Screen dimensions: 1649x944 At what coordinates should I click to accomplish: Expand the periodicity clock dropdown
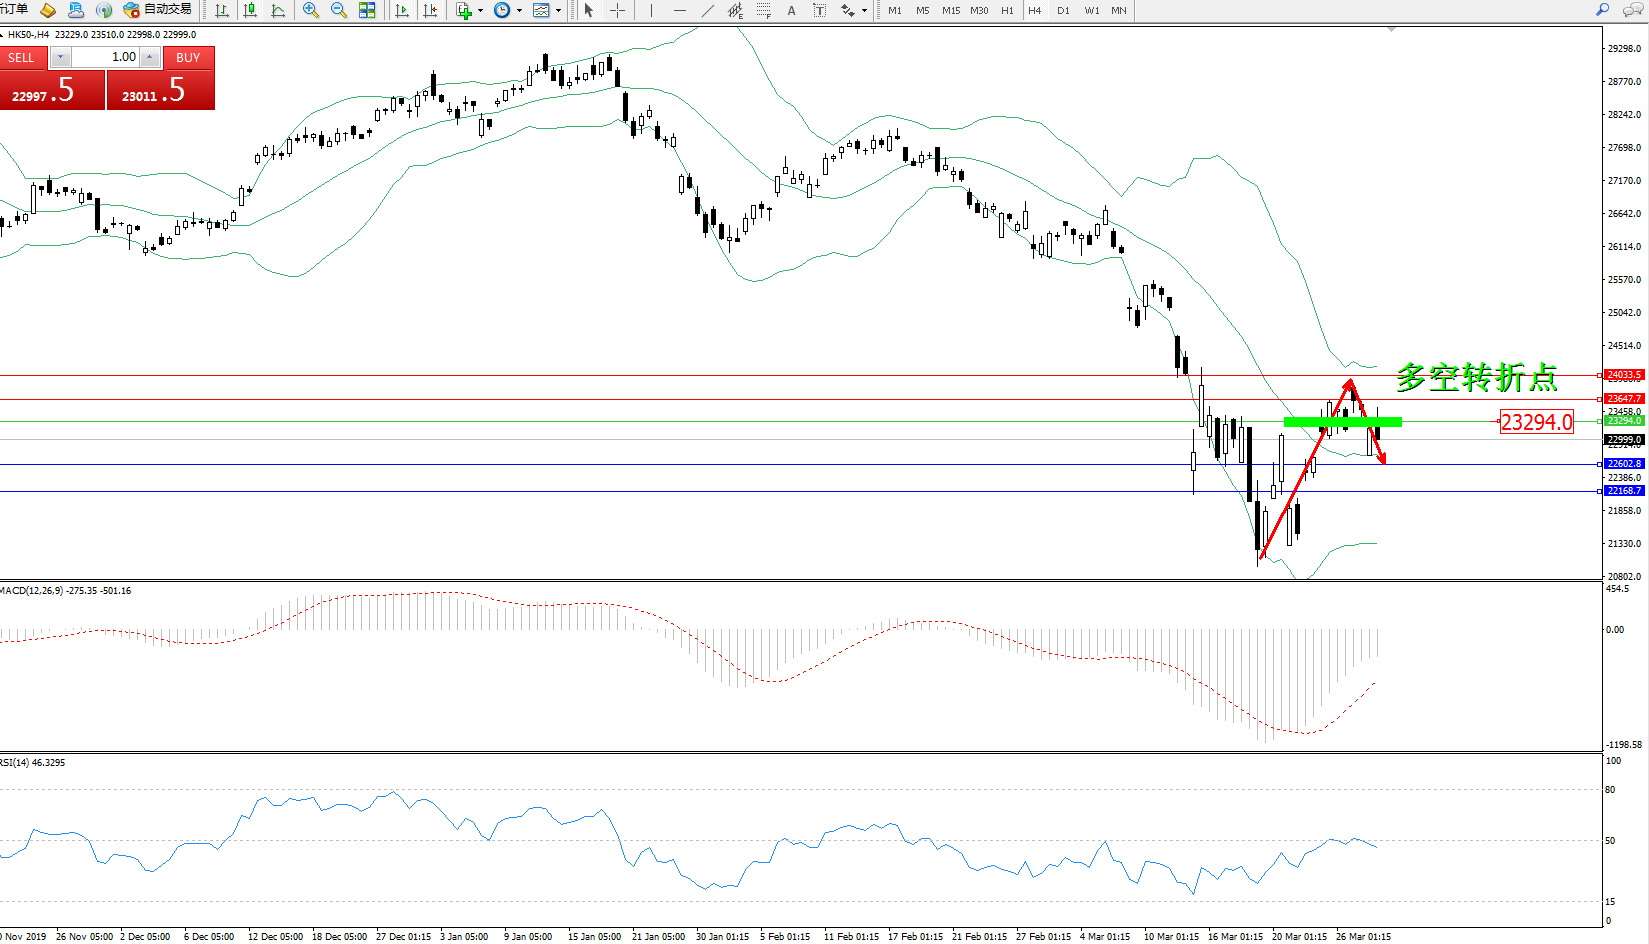(519, 10)
